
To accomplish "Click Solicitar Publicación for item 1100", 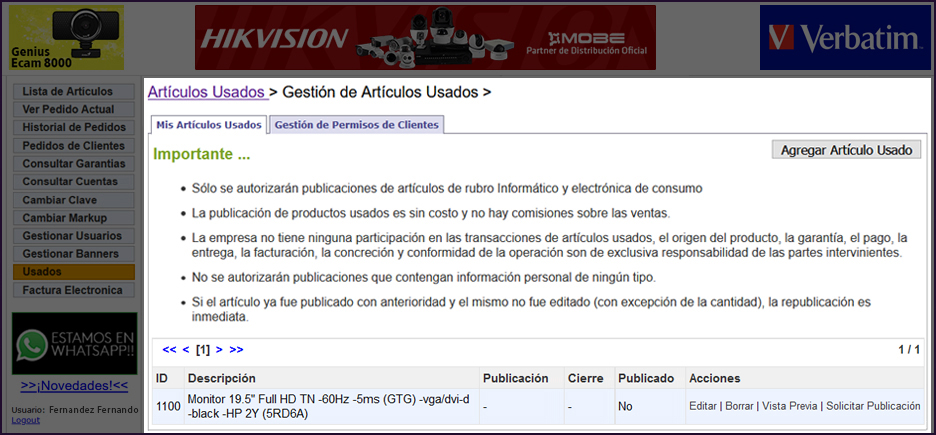I will click(x=873, y=406).
